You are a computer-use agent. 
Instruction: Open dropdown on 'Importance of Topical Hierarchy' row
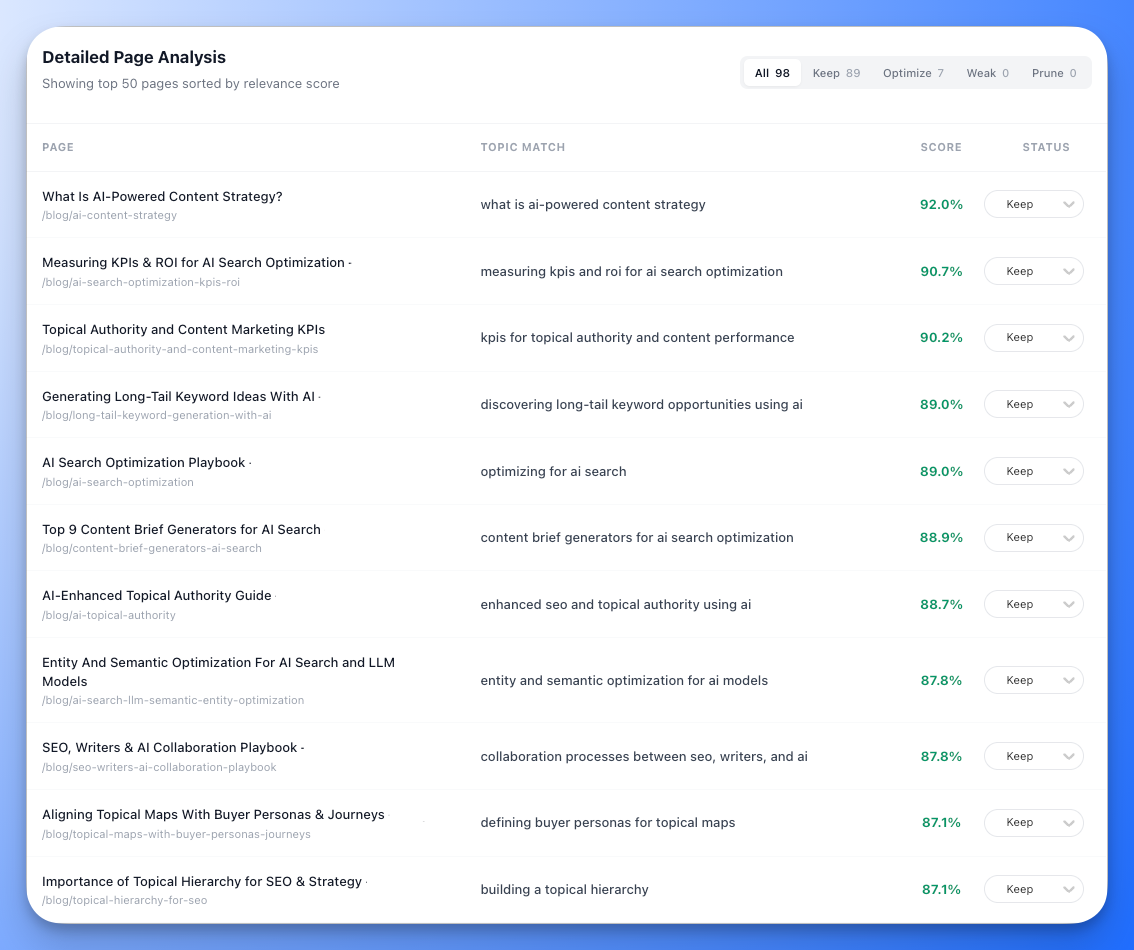point(1033,888)
